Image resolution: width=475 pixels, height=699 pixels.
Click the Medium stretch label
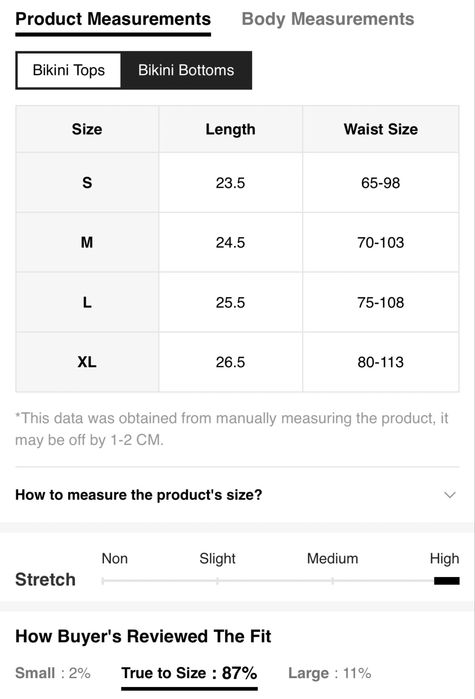tap(332, 559)
